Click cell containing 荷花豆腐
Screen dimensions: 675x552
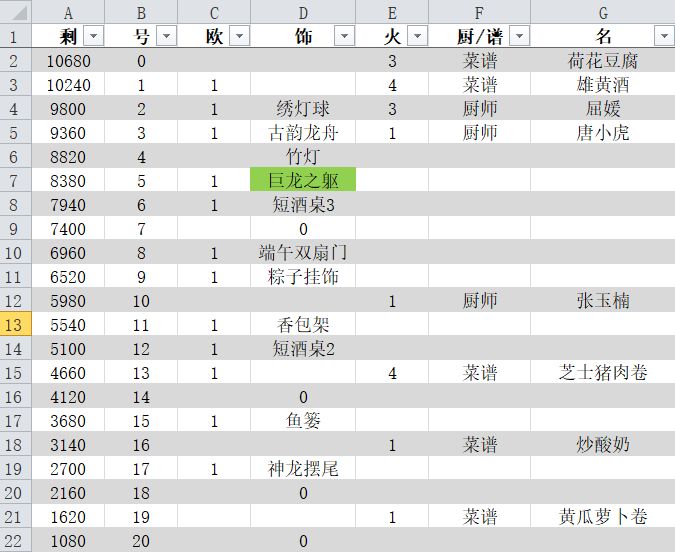click(603, 61)
